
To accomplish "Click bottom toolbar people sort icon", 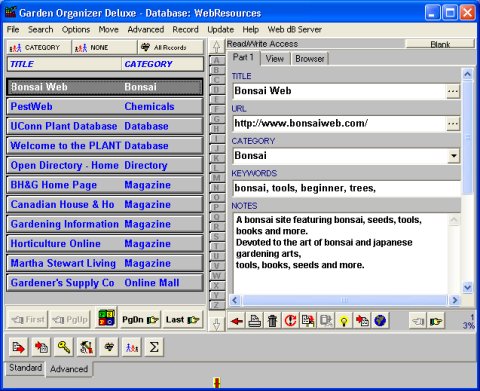I will [x=132, y=347].
